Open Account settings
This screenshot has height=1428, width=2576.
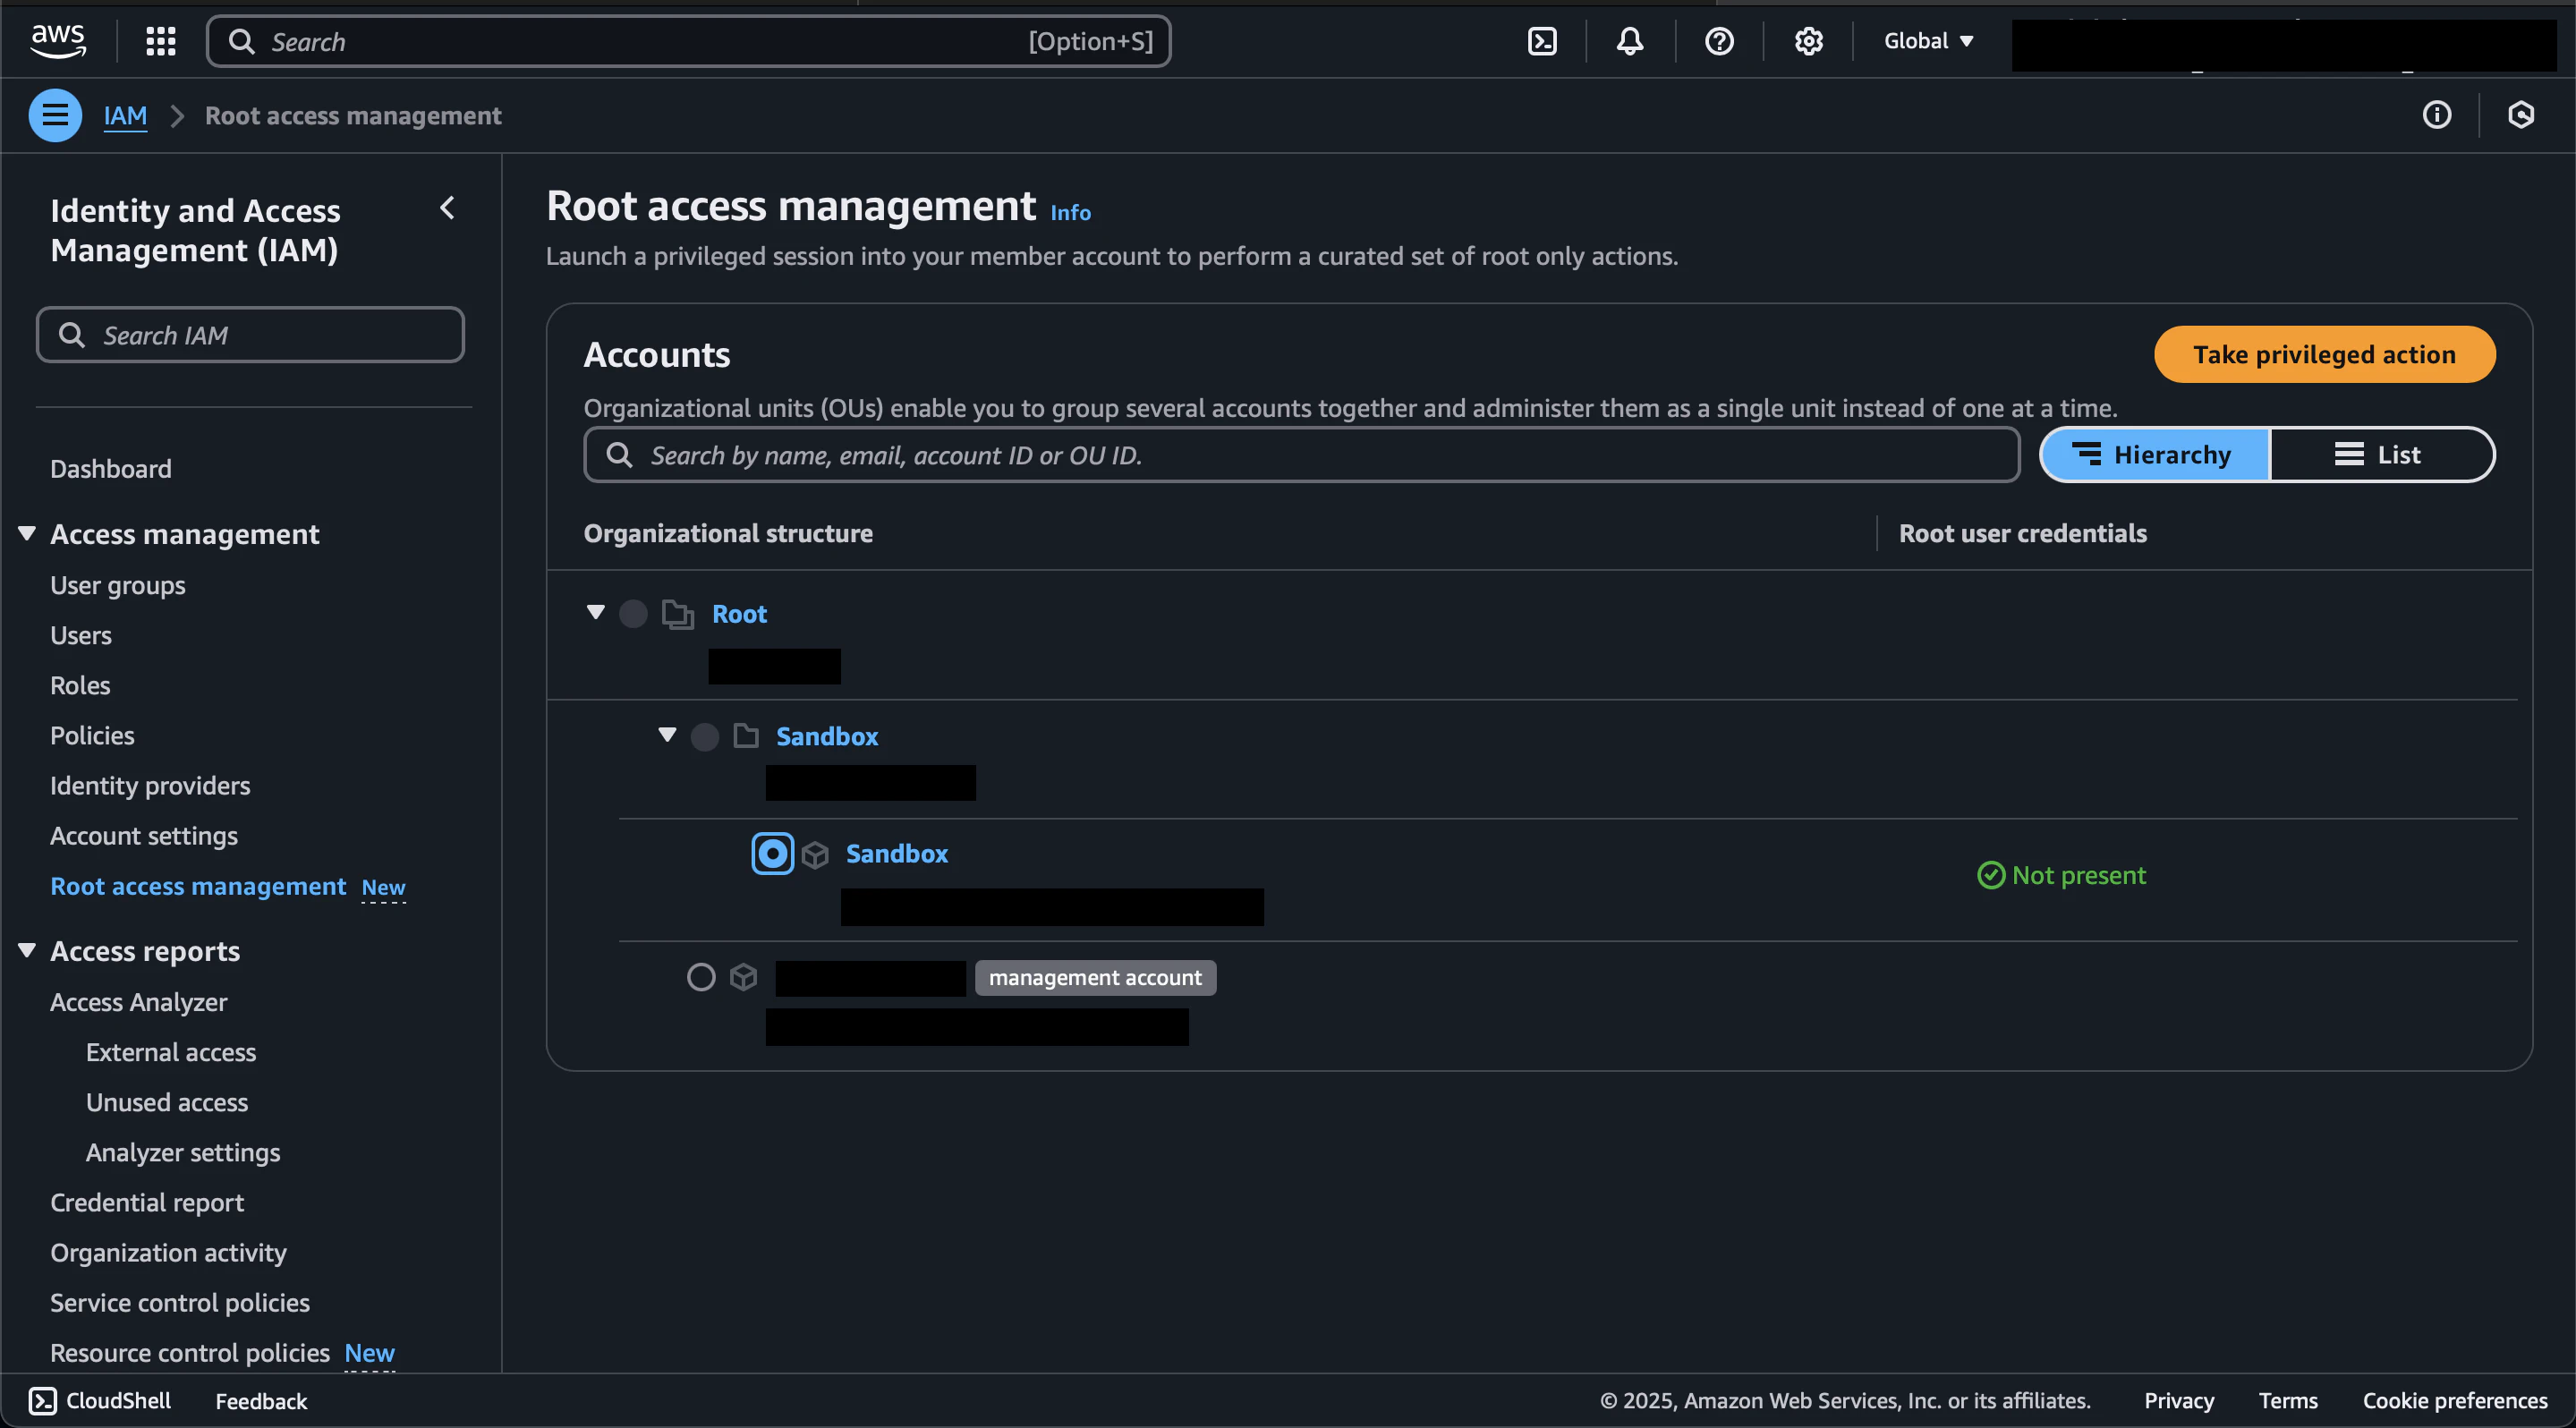pos(144,836)
